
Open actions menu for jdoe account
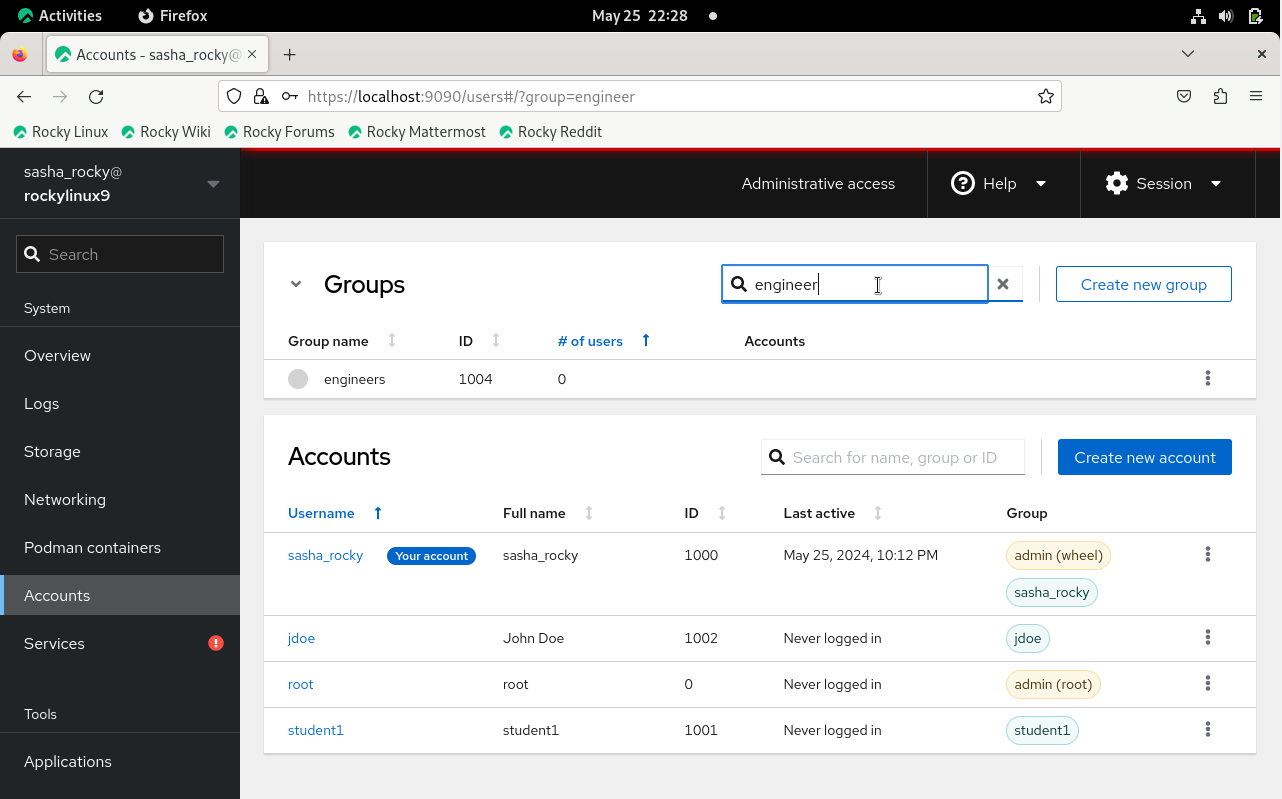click(x=1207, y=637)
